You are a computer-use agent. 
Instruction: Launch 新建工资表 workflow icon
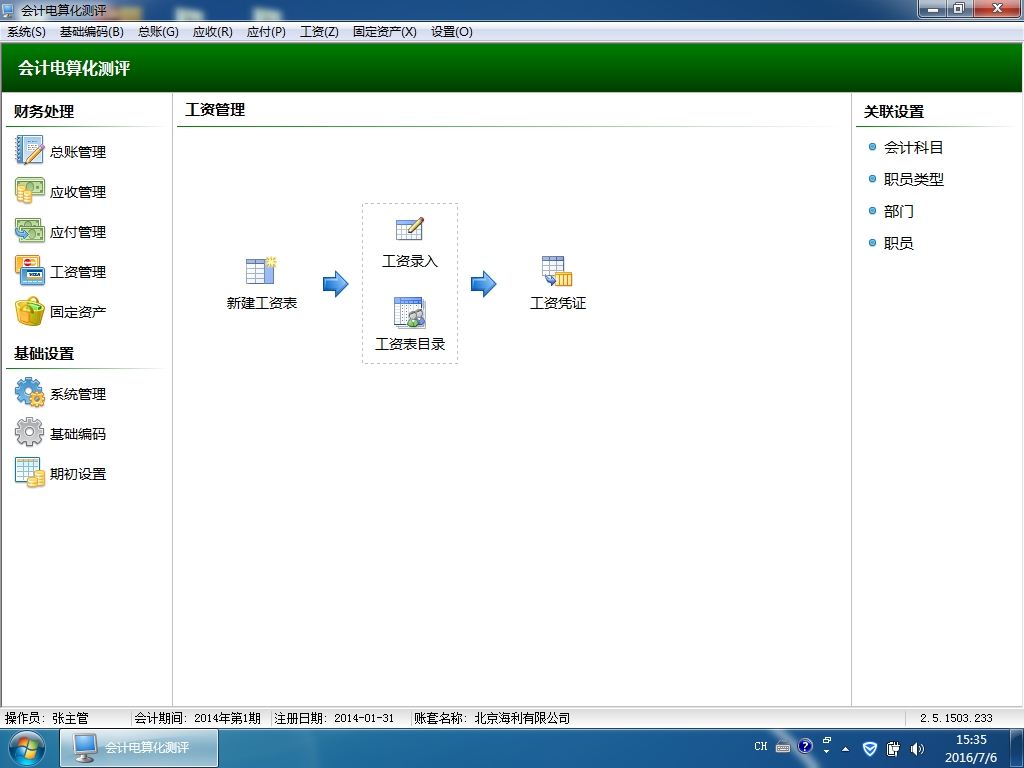pos(261,270)
